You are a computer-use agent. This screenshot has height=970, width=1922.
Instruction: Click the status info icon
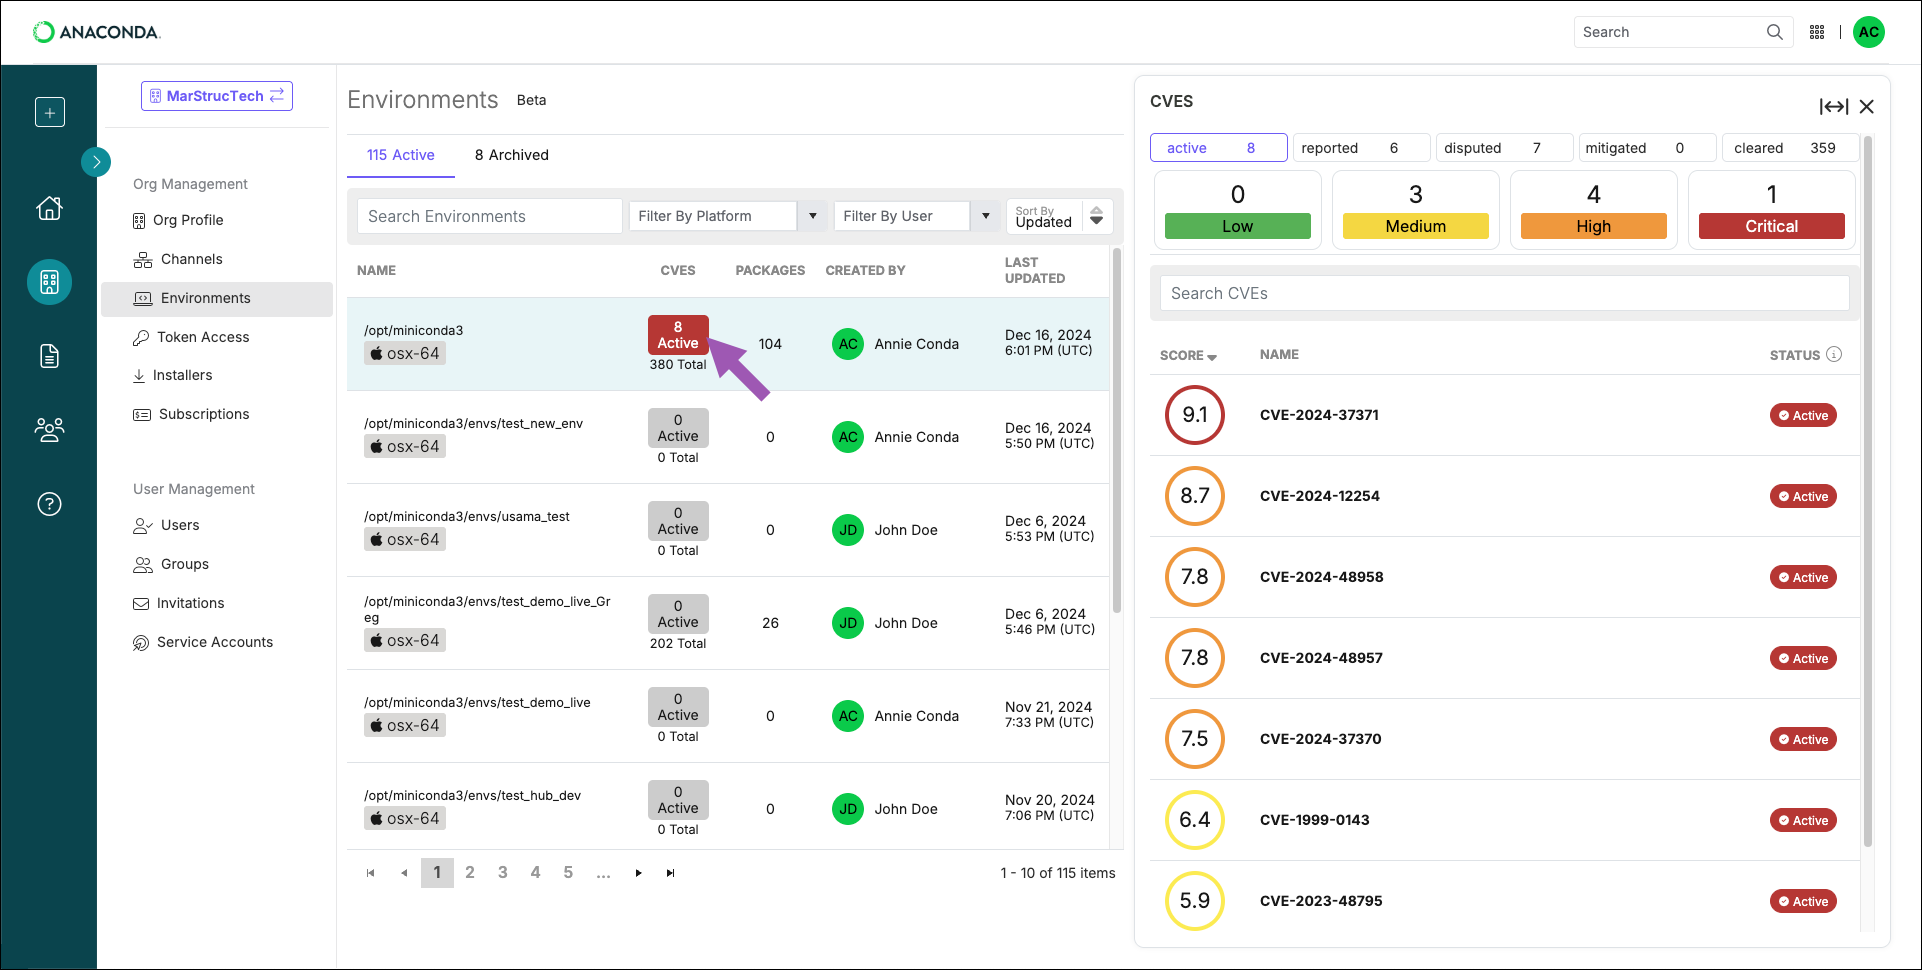pyautogui.click(x=1834, y=354)
